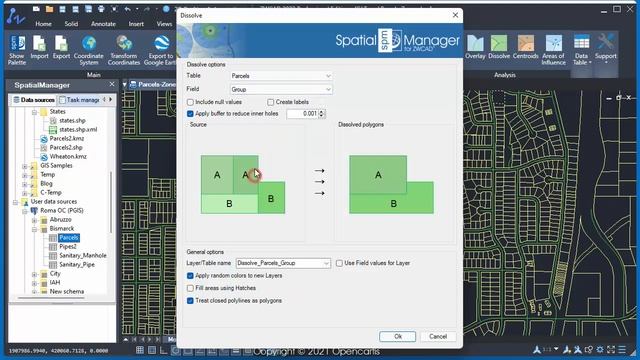Expand the Temp folder node
The width and height of the screenshot is (640, 360).
(25, 175)
